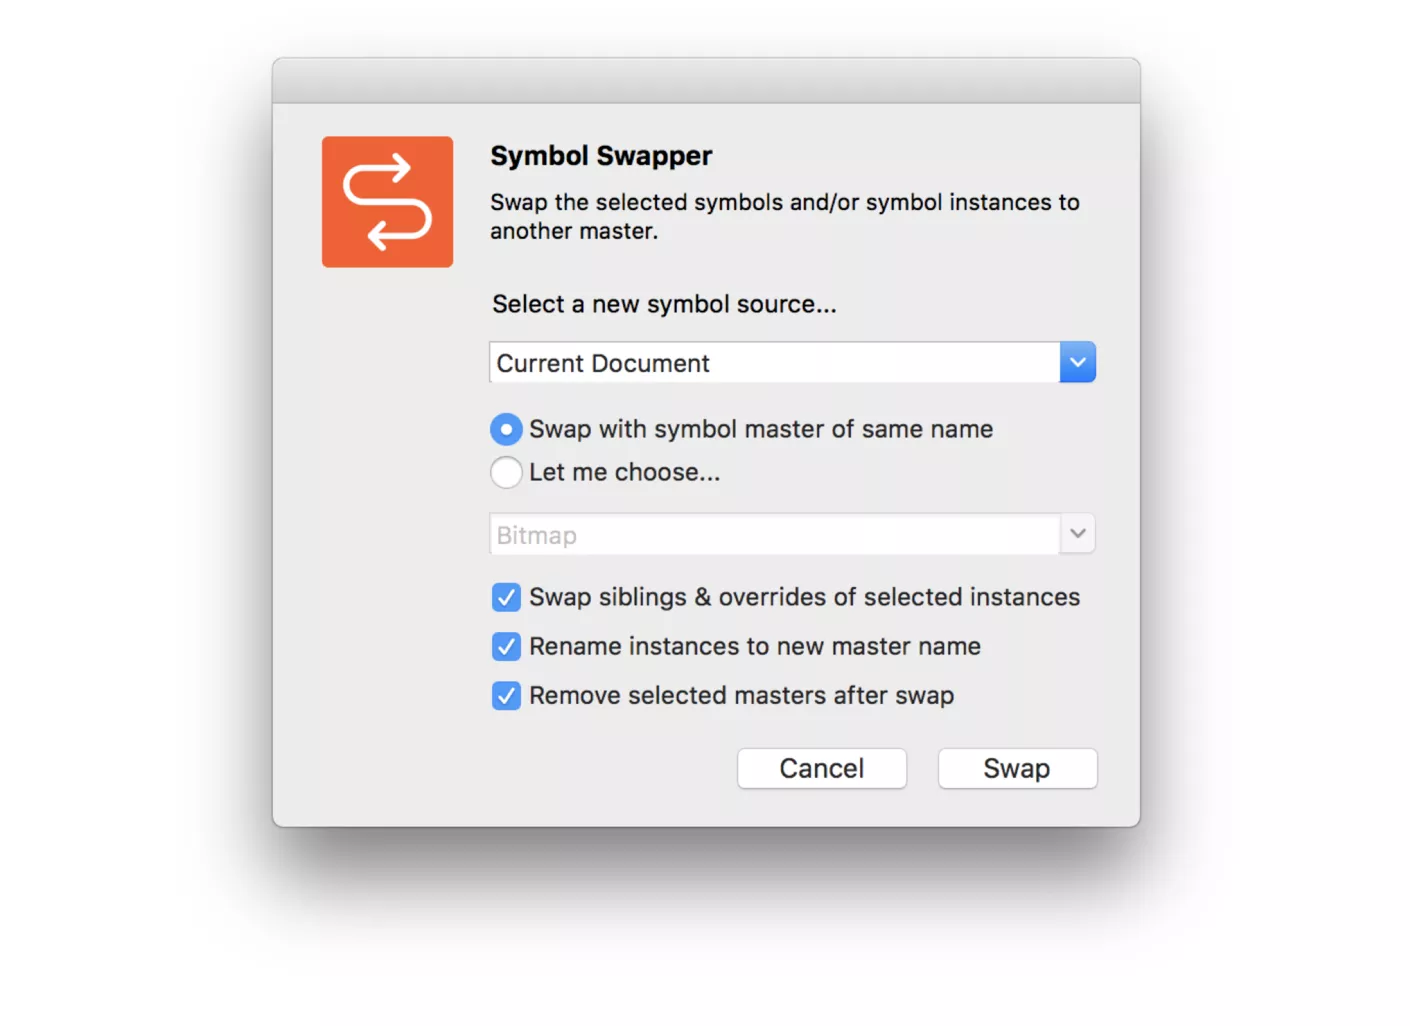Click the 'Swap siblings & overrides of selected instances' label text

point(804,598)
